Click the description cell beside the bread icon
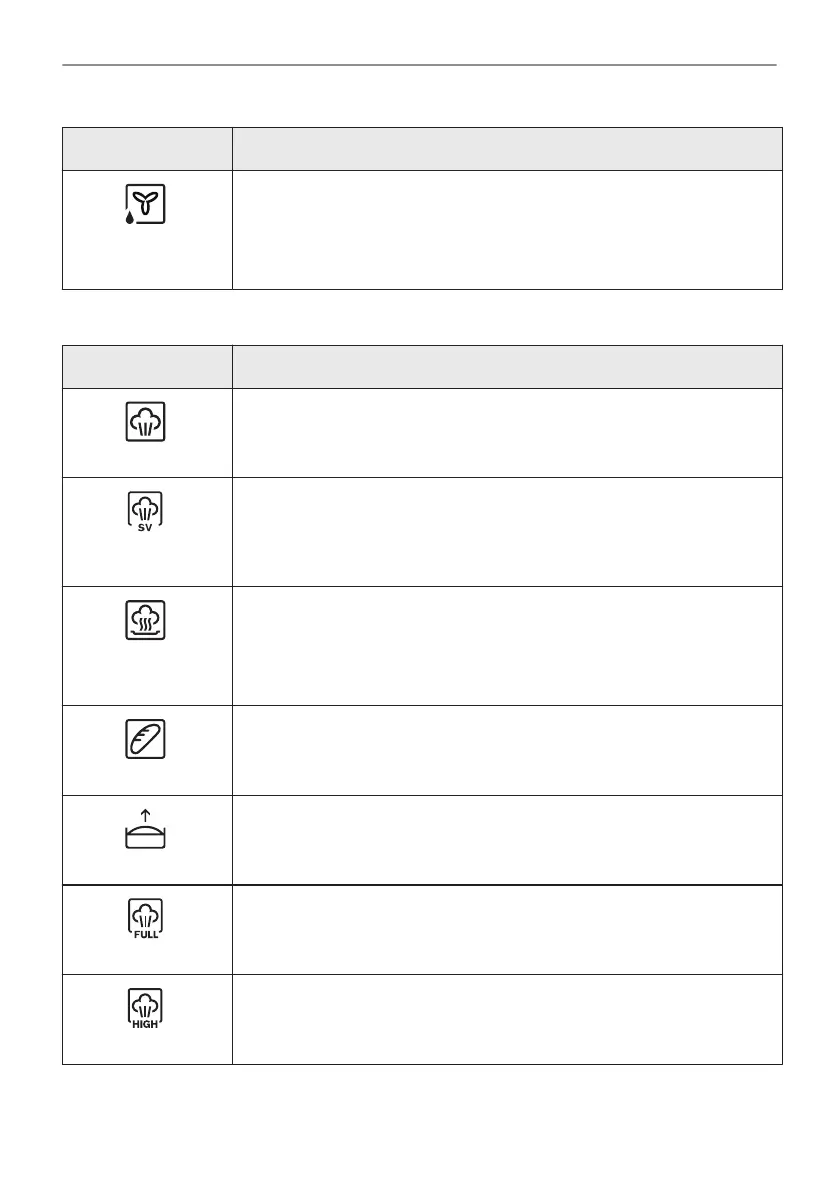 click(507, 750)
